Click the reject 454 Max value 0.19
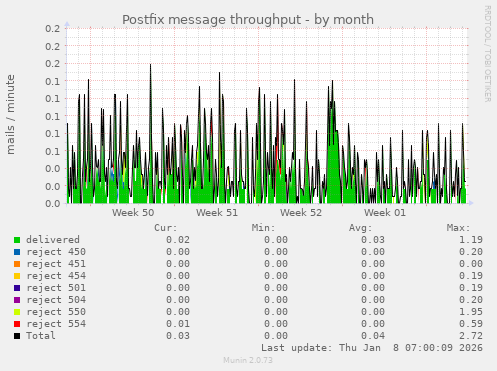Screen dimensions: 497x371 pyautogui.click(x=471, y=276)
